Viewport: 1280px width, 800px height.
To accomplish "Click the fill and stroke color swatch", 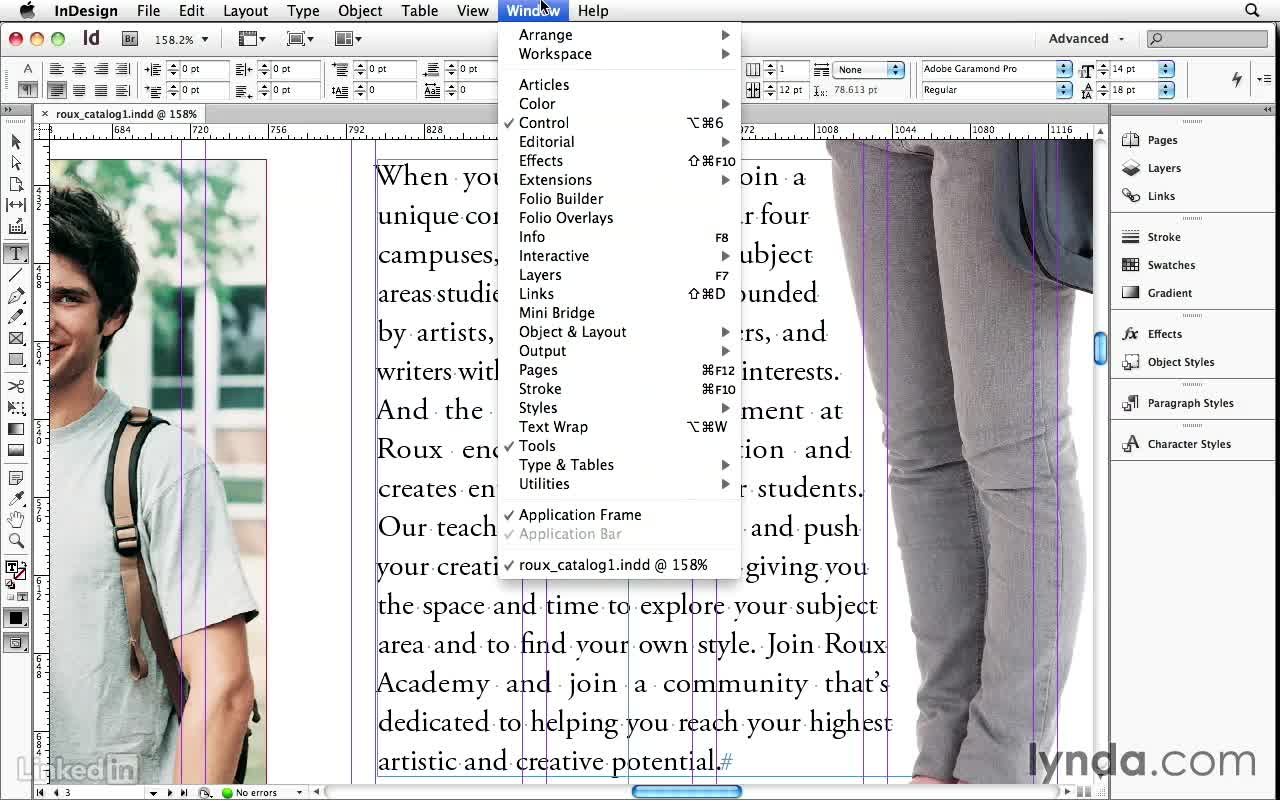I will pyautogui.click(x=16, y=571).
